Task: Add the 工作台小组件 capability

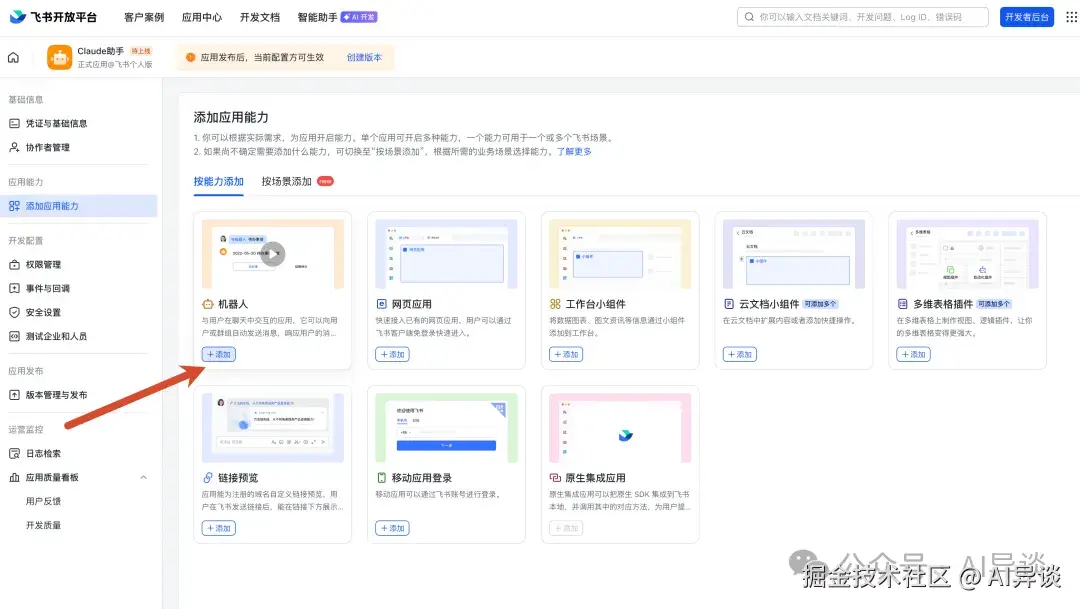Action: pyautogui.click(x=566, y=354)
